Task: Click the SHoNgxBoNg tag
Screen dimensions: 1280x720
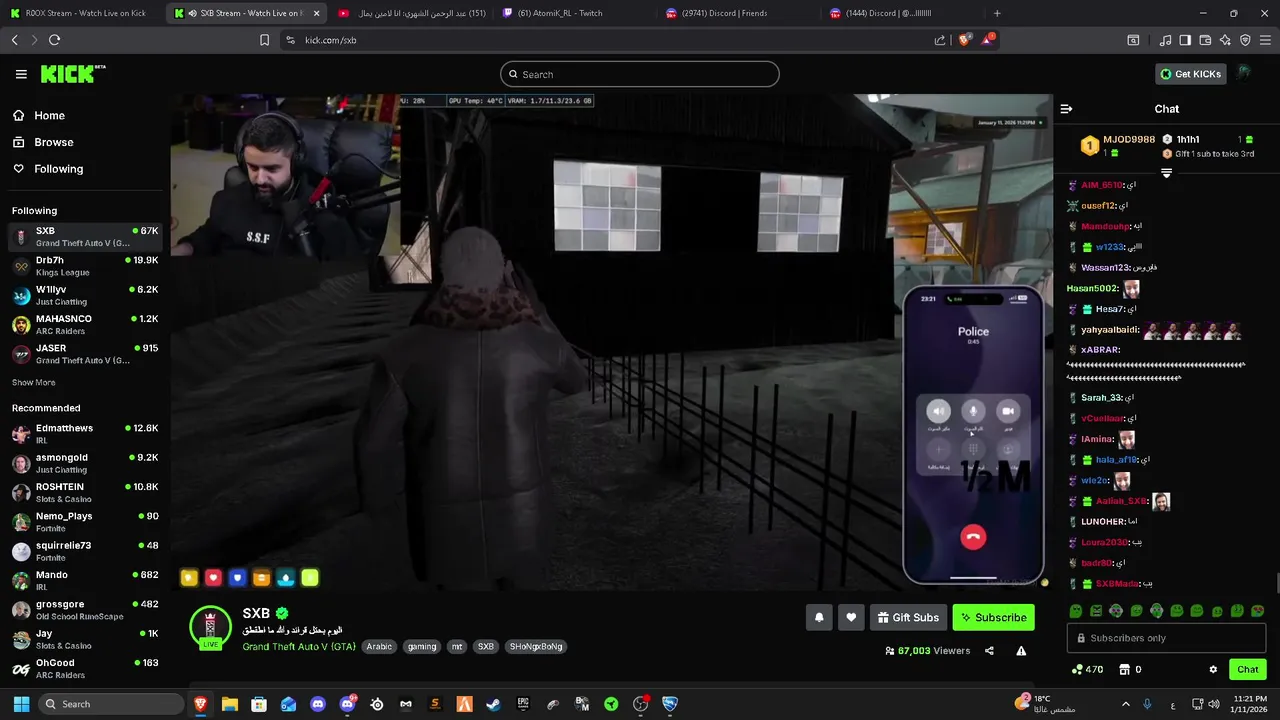Action: coord(536,647)
